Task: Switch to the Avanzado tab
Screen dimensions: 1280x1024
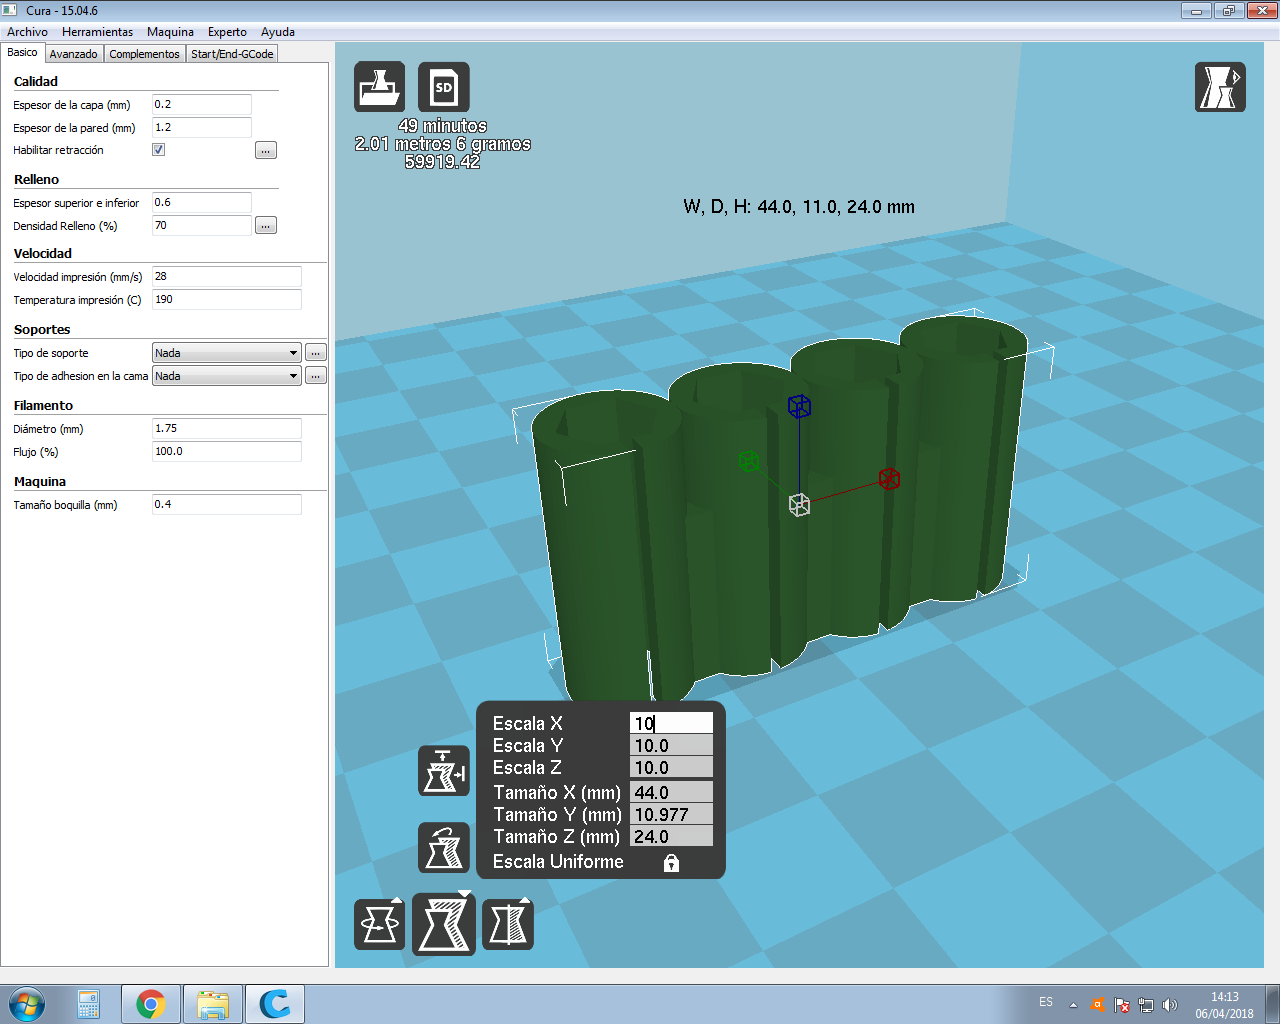Action: point(74,54)
